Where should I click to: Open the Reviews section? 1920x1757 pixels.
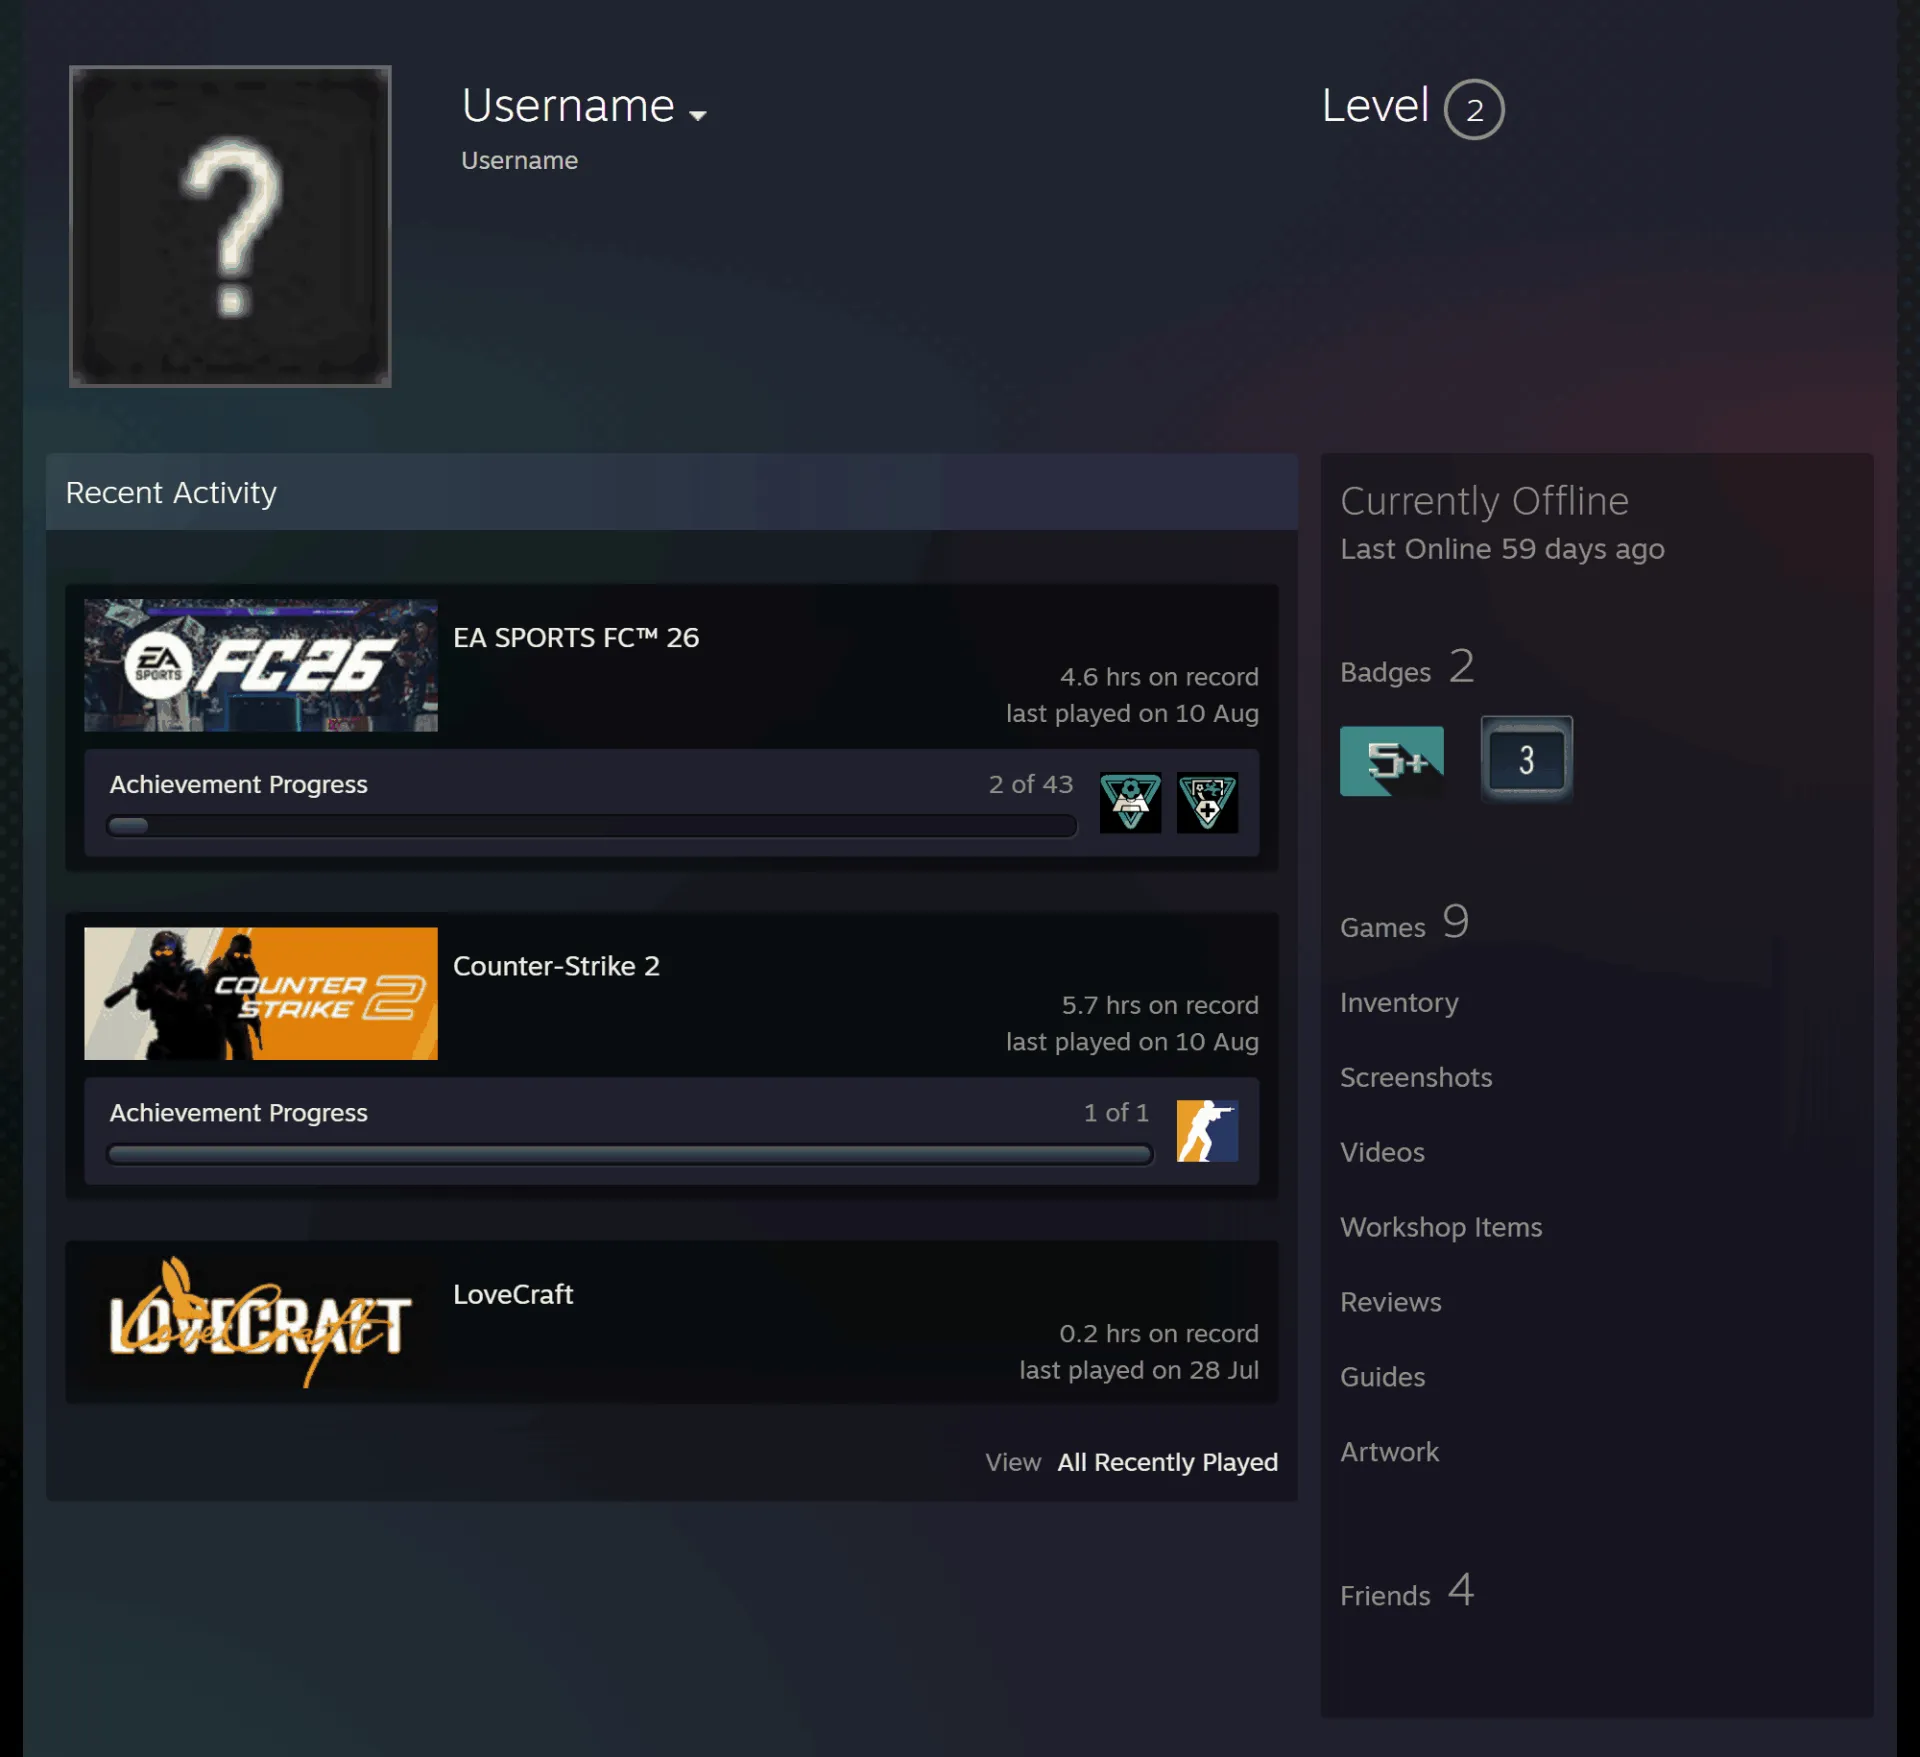[1390, 1302]
